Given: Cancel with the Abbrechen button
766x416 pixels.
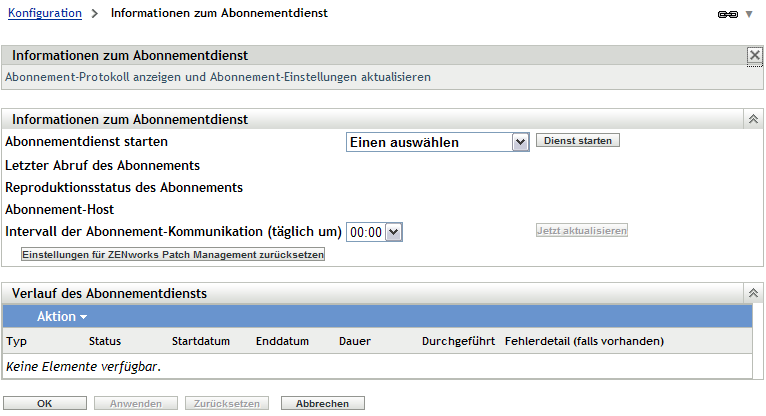Looking at the screenshot, I should tap(322, 404).
